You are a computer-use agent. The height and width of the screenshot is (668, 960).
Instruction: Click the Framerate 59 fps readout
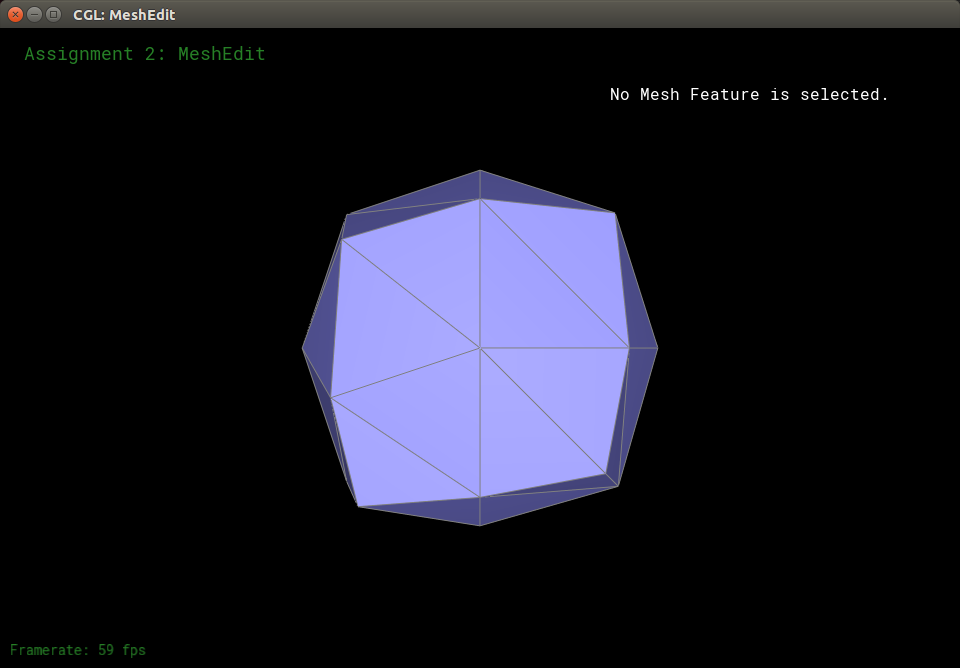tap(78, 650)
